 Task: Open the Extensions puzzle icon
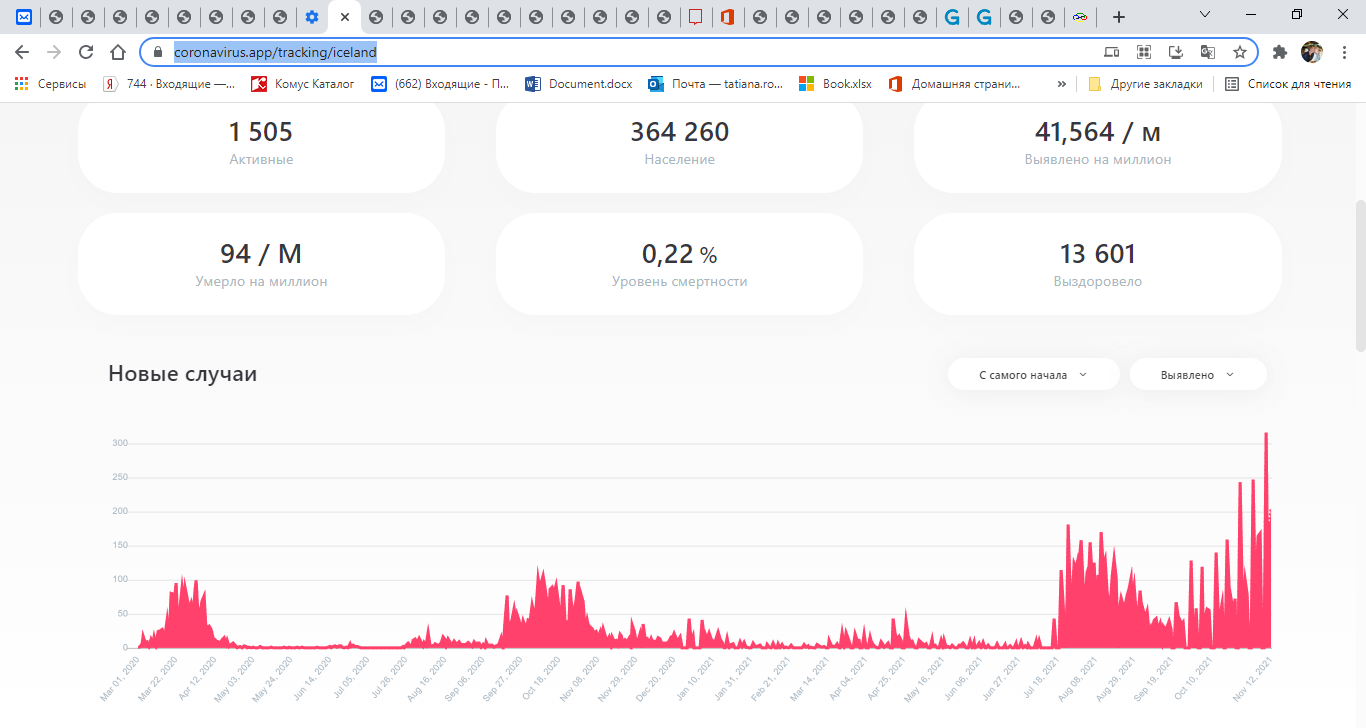tap(1279, 52)
